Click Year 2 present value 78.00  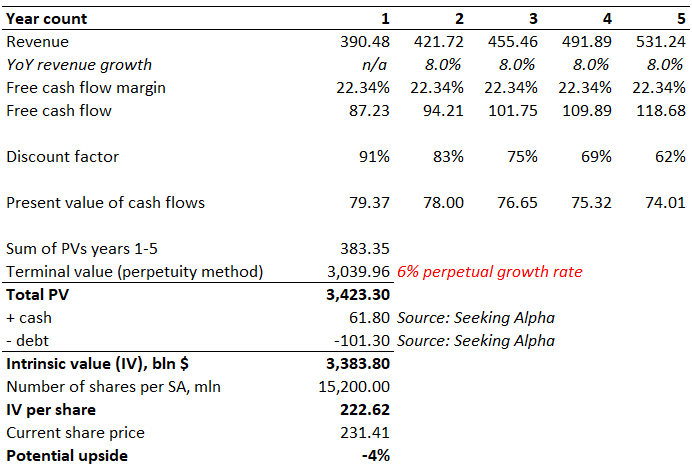pos(444,203)
